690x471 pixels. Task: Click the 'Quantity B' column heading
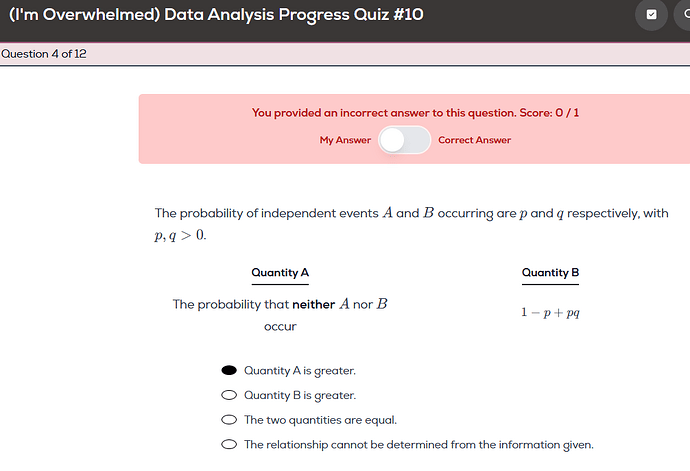coord(550,272)
